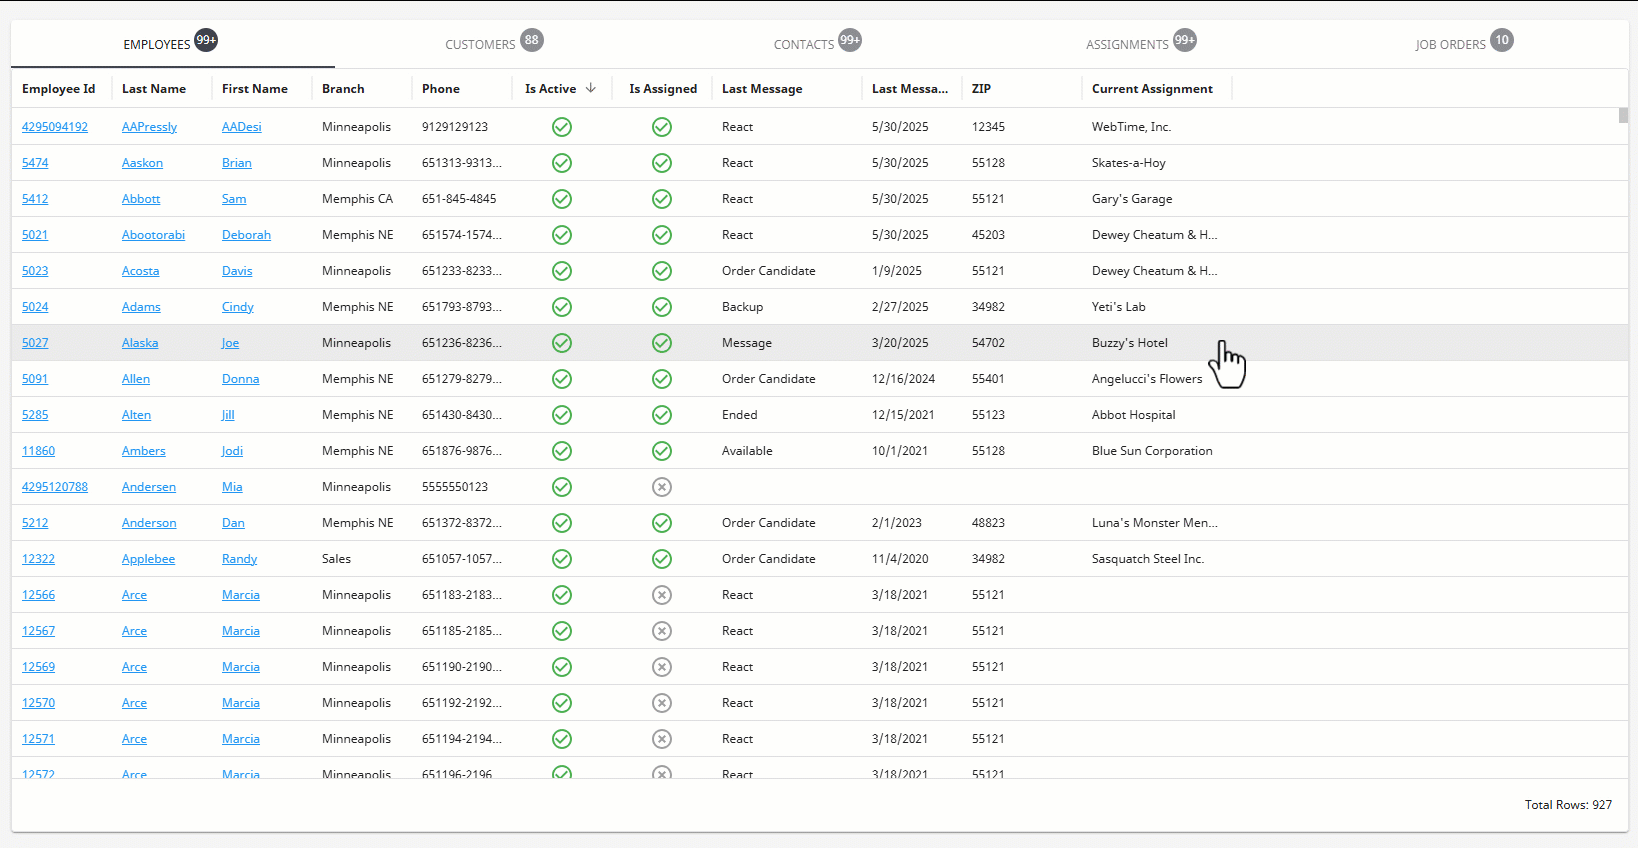Click Is Assigned X icon for employee 12566
Screen dimensions: 1638x848
point(662,595)
